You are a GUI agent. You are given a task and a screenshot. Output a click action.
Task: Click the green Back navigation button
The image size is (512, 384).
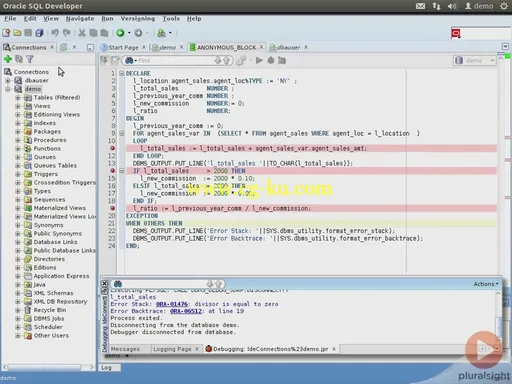120,33
